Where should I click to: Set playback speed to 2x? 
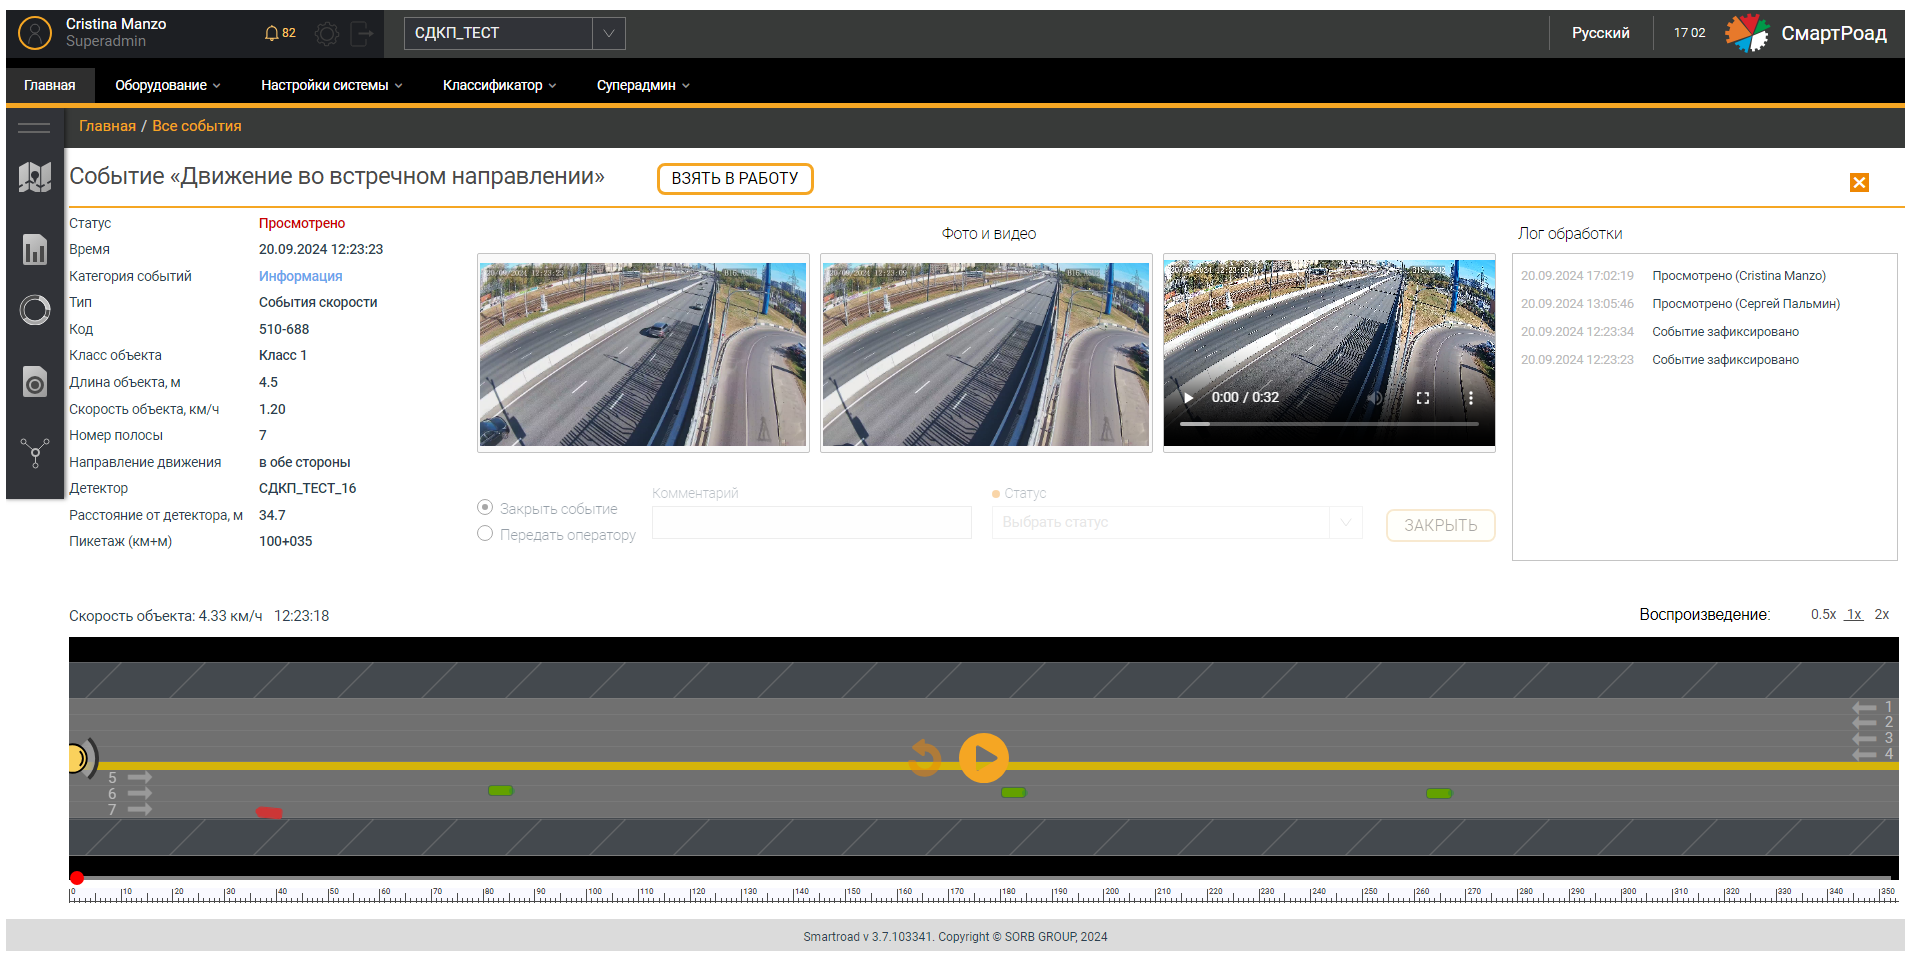[x=1882, y=614]
